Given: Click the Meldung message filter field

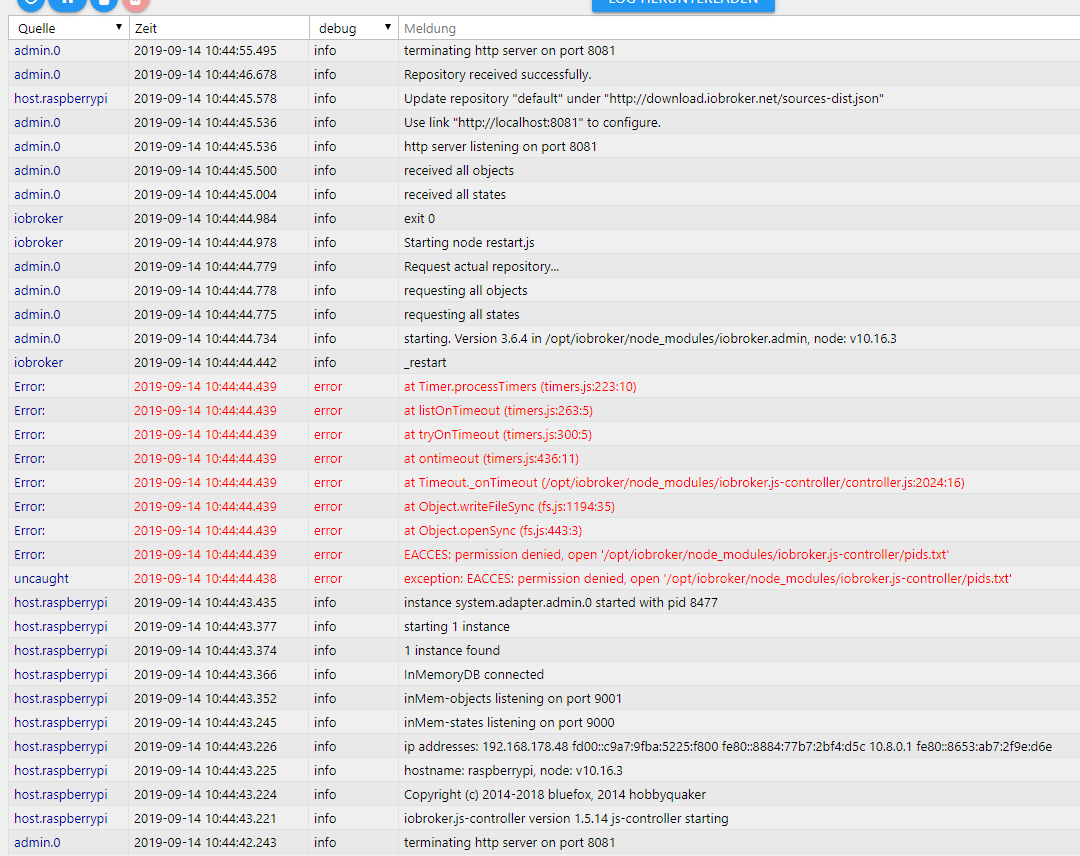Looking at the screenshot, I should tap(739, 28).
